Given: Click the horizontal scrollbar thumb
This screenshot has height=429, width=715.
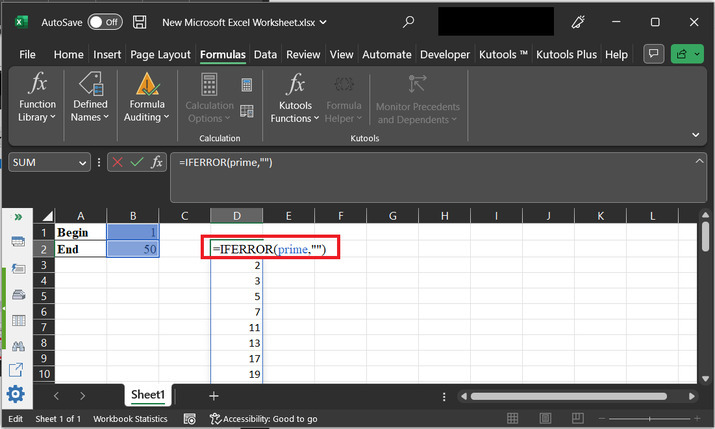Looking at the screenshot, I should [x=569, y=396].
